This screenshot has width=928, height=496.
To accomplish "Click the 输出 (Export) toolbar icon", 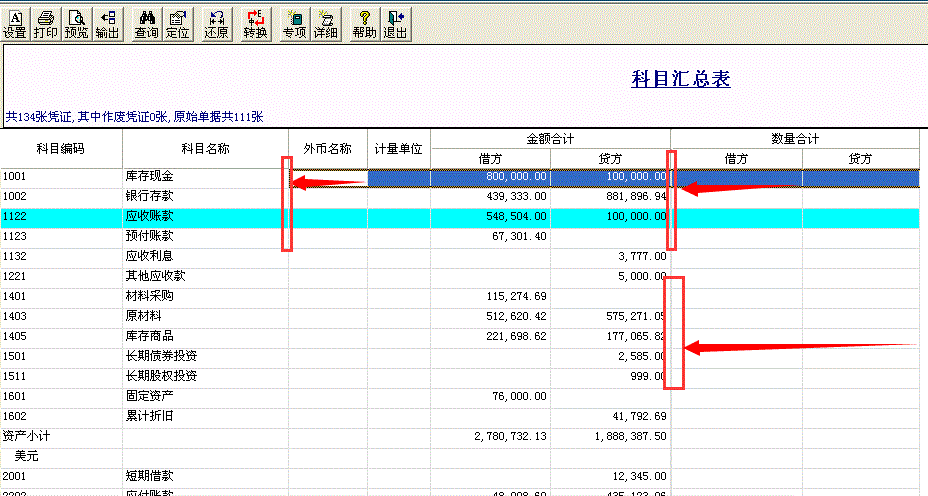I will click(107, 23).
